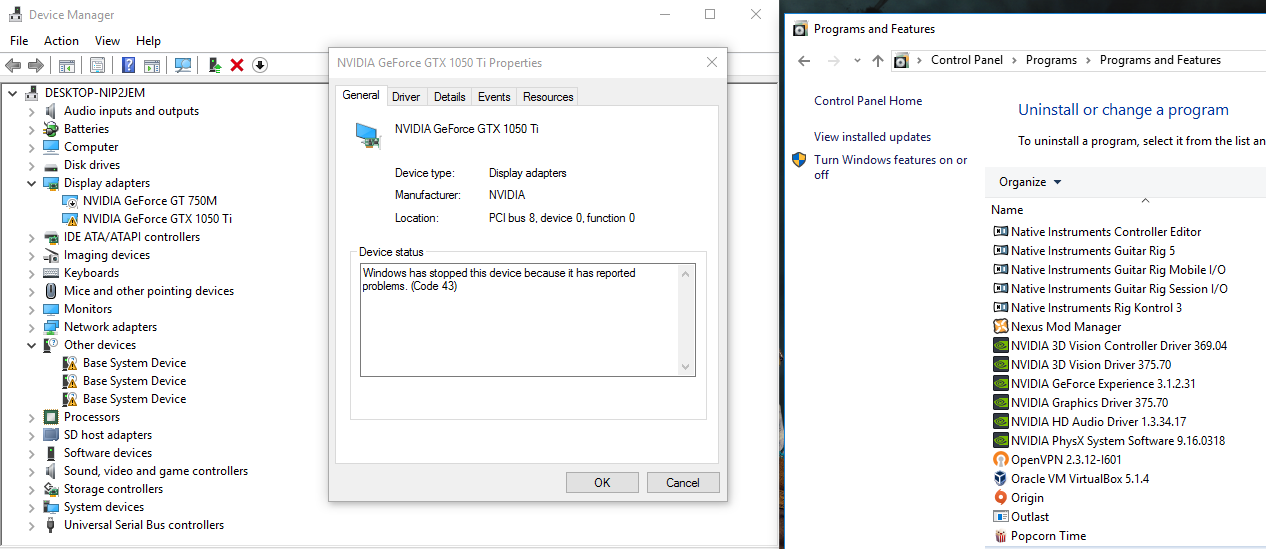Click OK in the Properties dialog
Image resolution: width=1266 pixels, height=549 pixels.
coord(602,482)
